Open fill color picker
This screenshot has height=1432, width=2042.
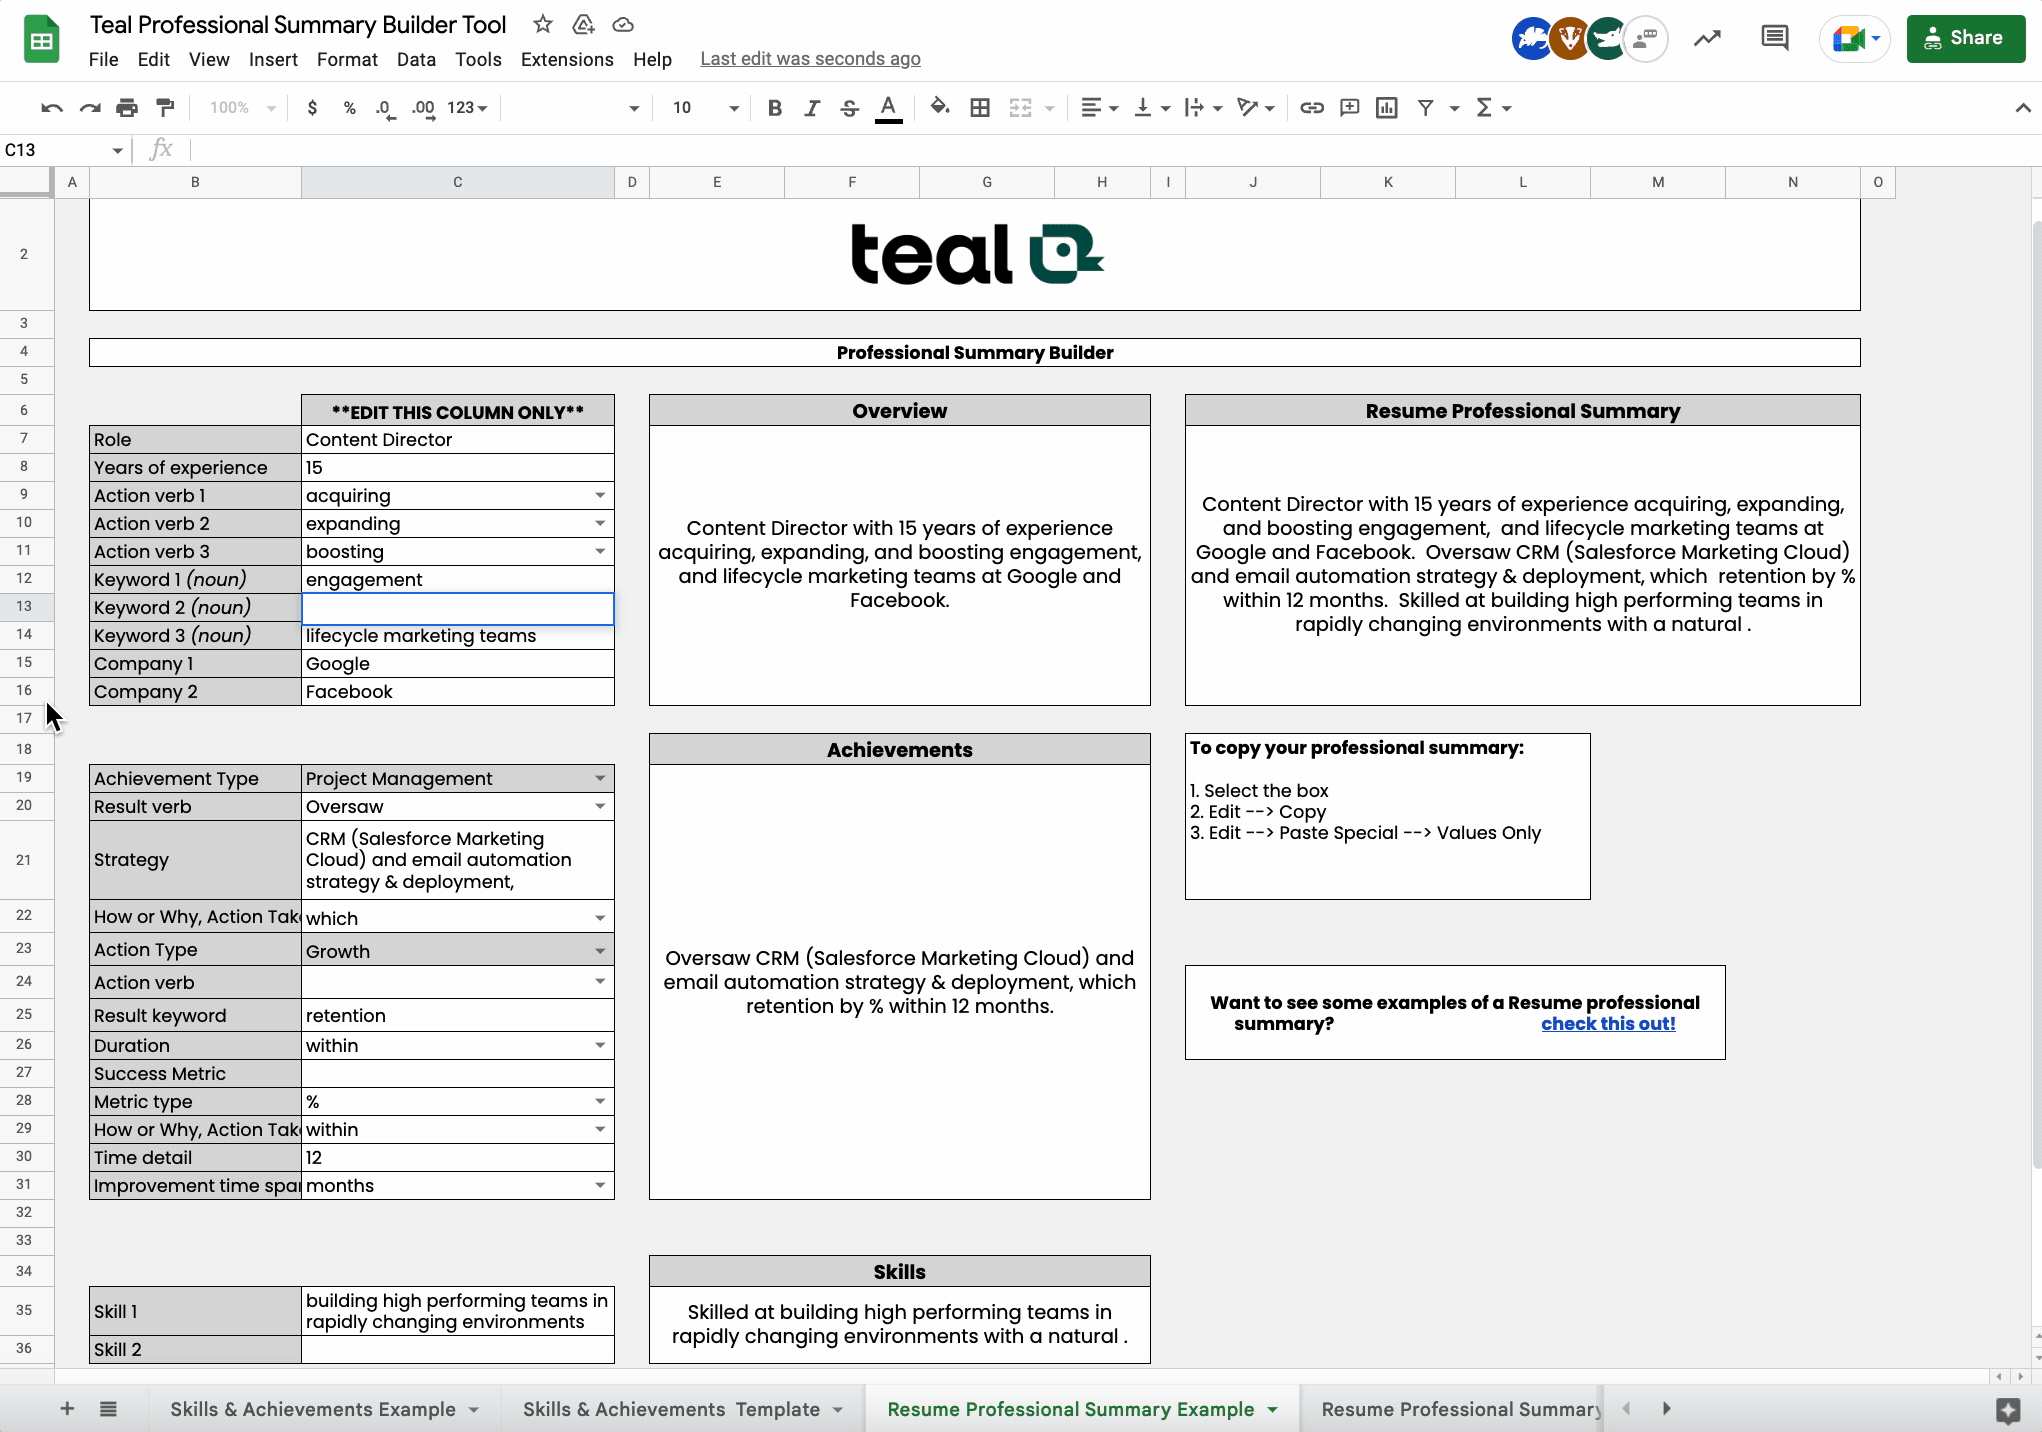click(x=940, y=107)
